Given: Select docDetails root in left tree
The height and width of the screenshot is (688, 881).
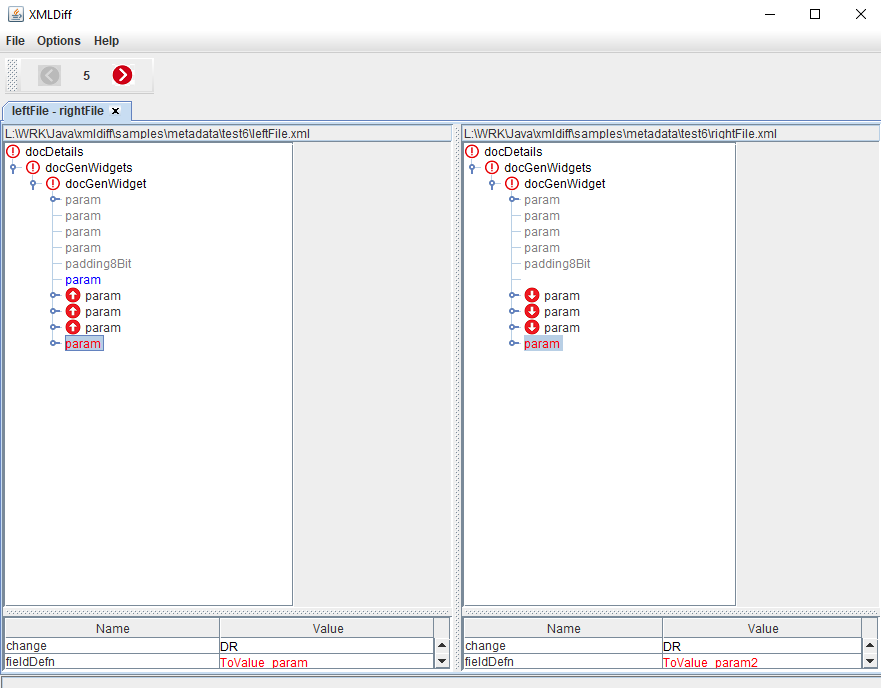Looking at the screenshot, I should pos(55,151).
